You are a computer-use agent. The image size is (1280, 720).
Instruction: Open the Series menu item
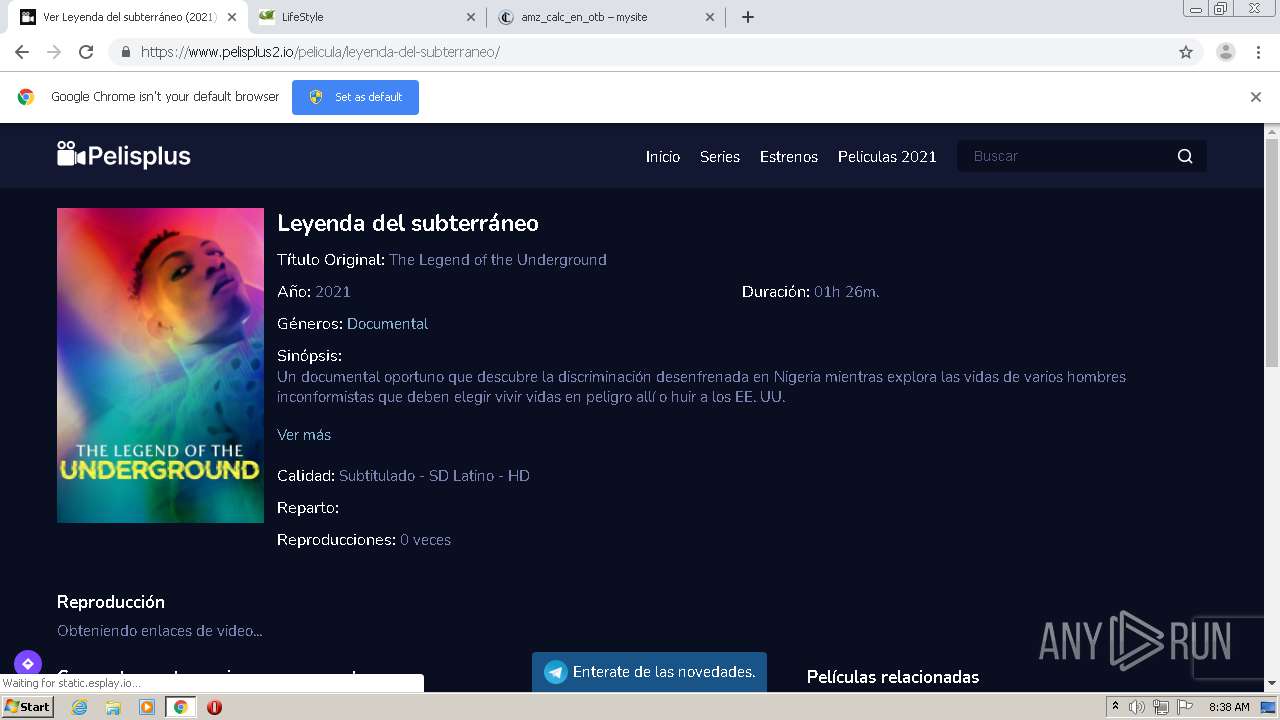tap(720, 156)
